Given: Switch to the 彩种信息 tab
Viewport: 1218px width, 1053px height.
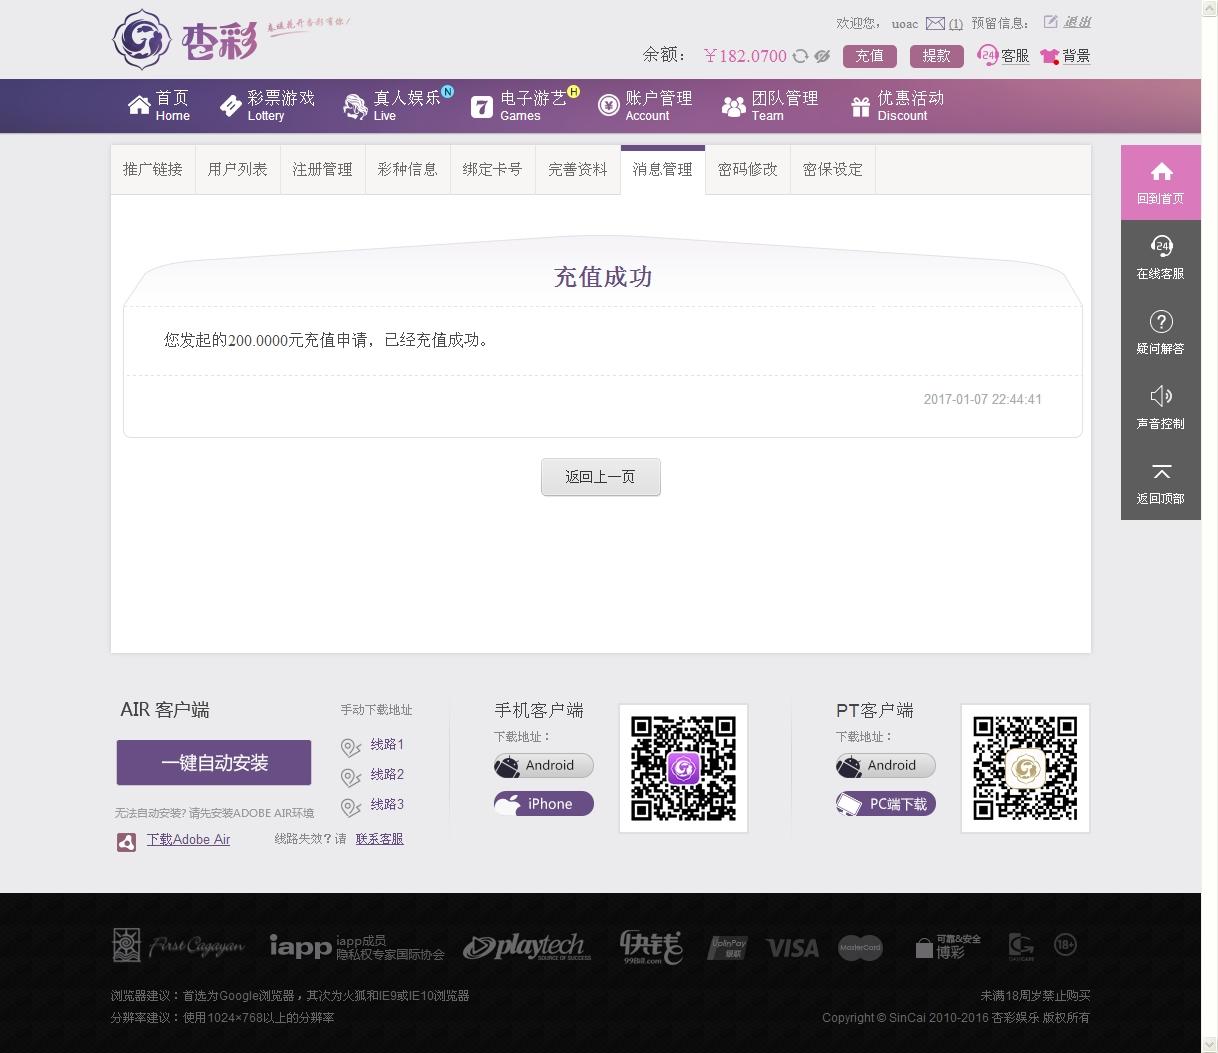Looking at the screenshot, I should [408, 169].
